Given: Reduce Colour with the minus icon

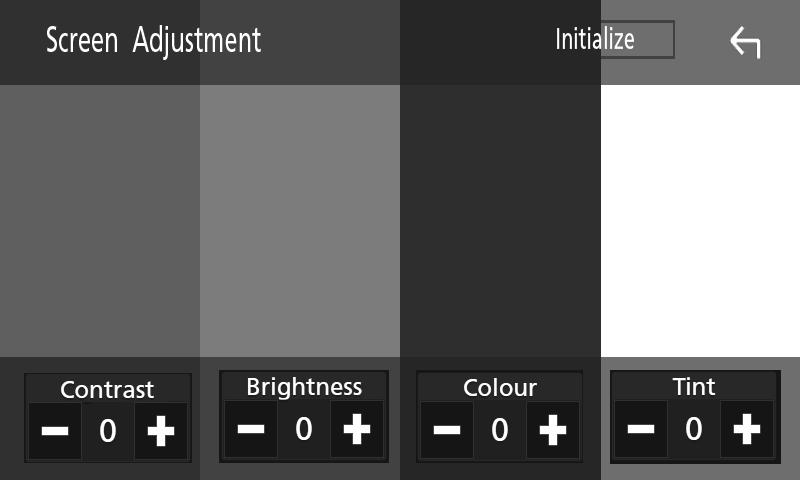Looking at the screenshot, I should tap(447, 430).
